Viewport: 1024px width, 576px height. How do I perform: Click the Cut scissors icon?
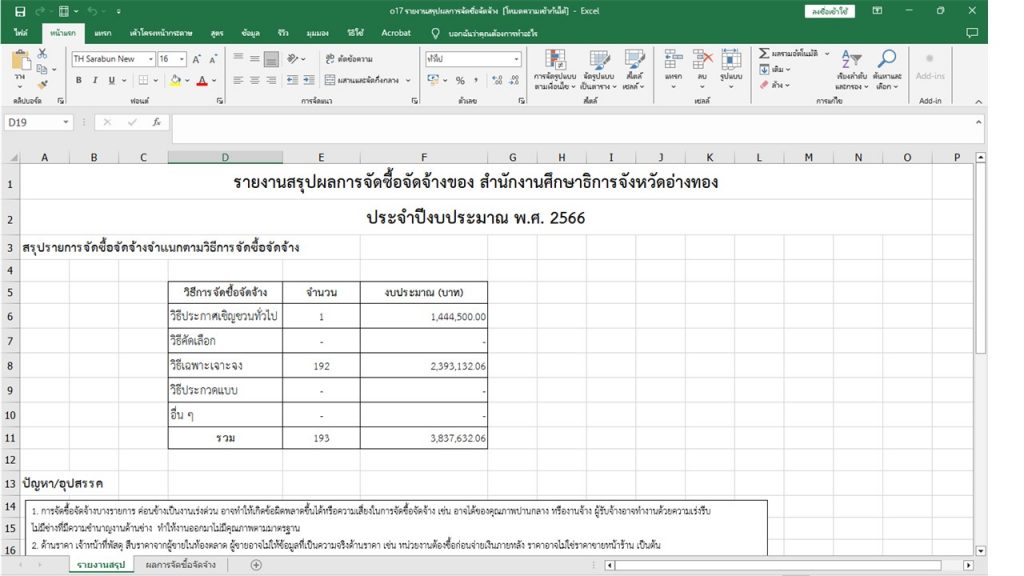click(x=43, y=54)
